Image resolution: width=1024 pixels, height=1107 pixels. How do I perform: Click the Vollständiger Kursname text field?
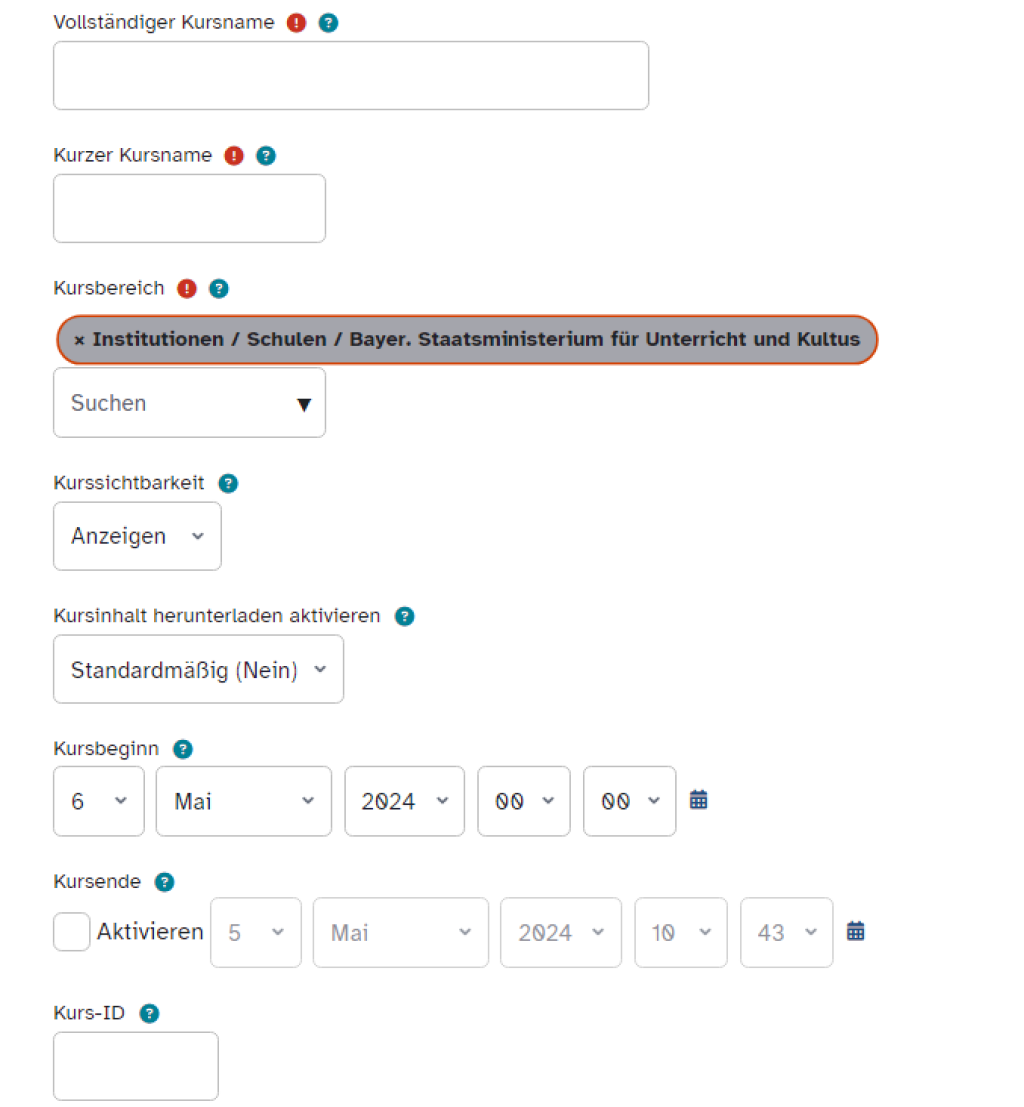click(x=350, y=76)
